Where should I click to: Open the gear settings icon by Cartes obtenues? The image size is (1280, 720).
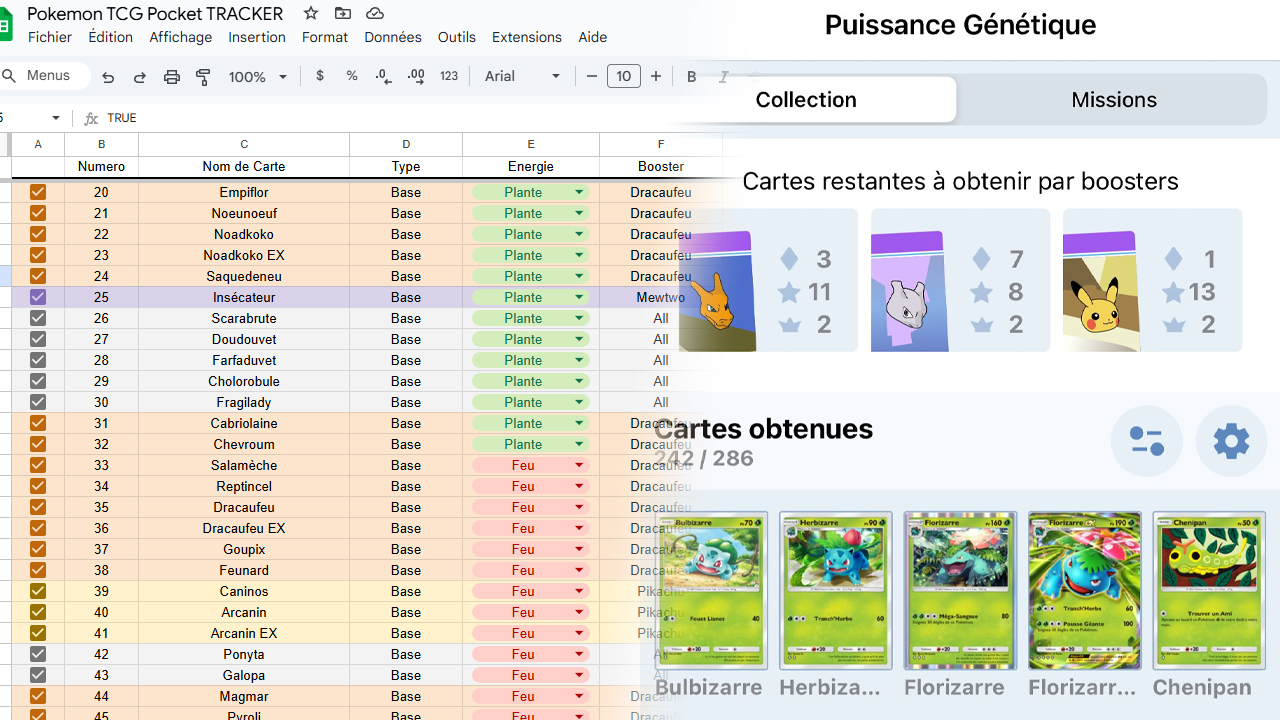1231,441
